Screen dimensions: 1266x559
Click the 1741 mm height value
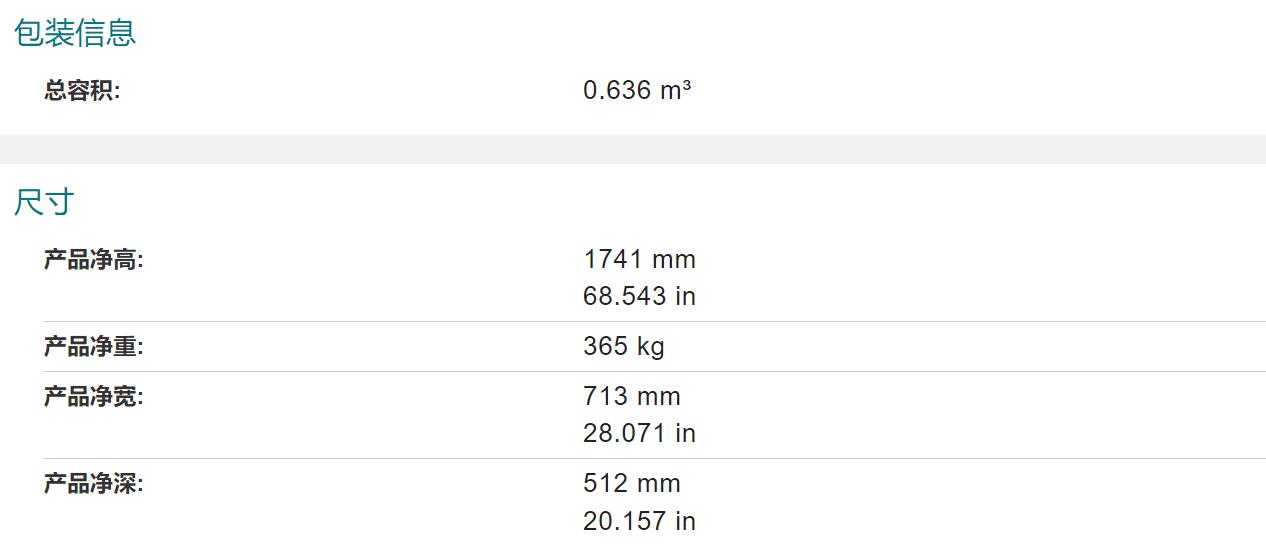639,260
